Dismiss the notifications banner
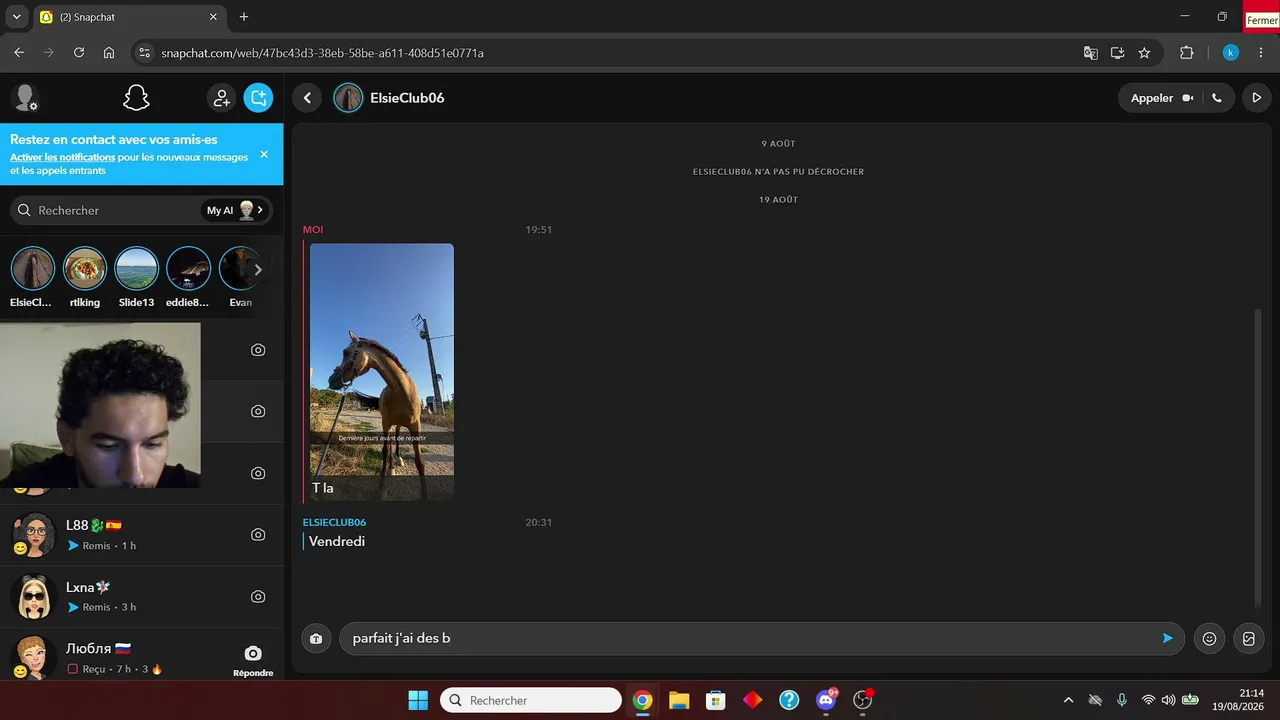 [x=264, y=154]
